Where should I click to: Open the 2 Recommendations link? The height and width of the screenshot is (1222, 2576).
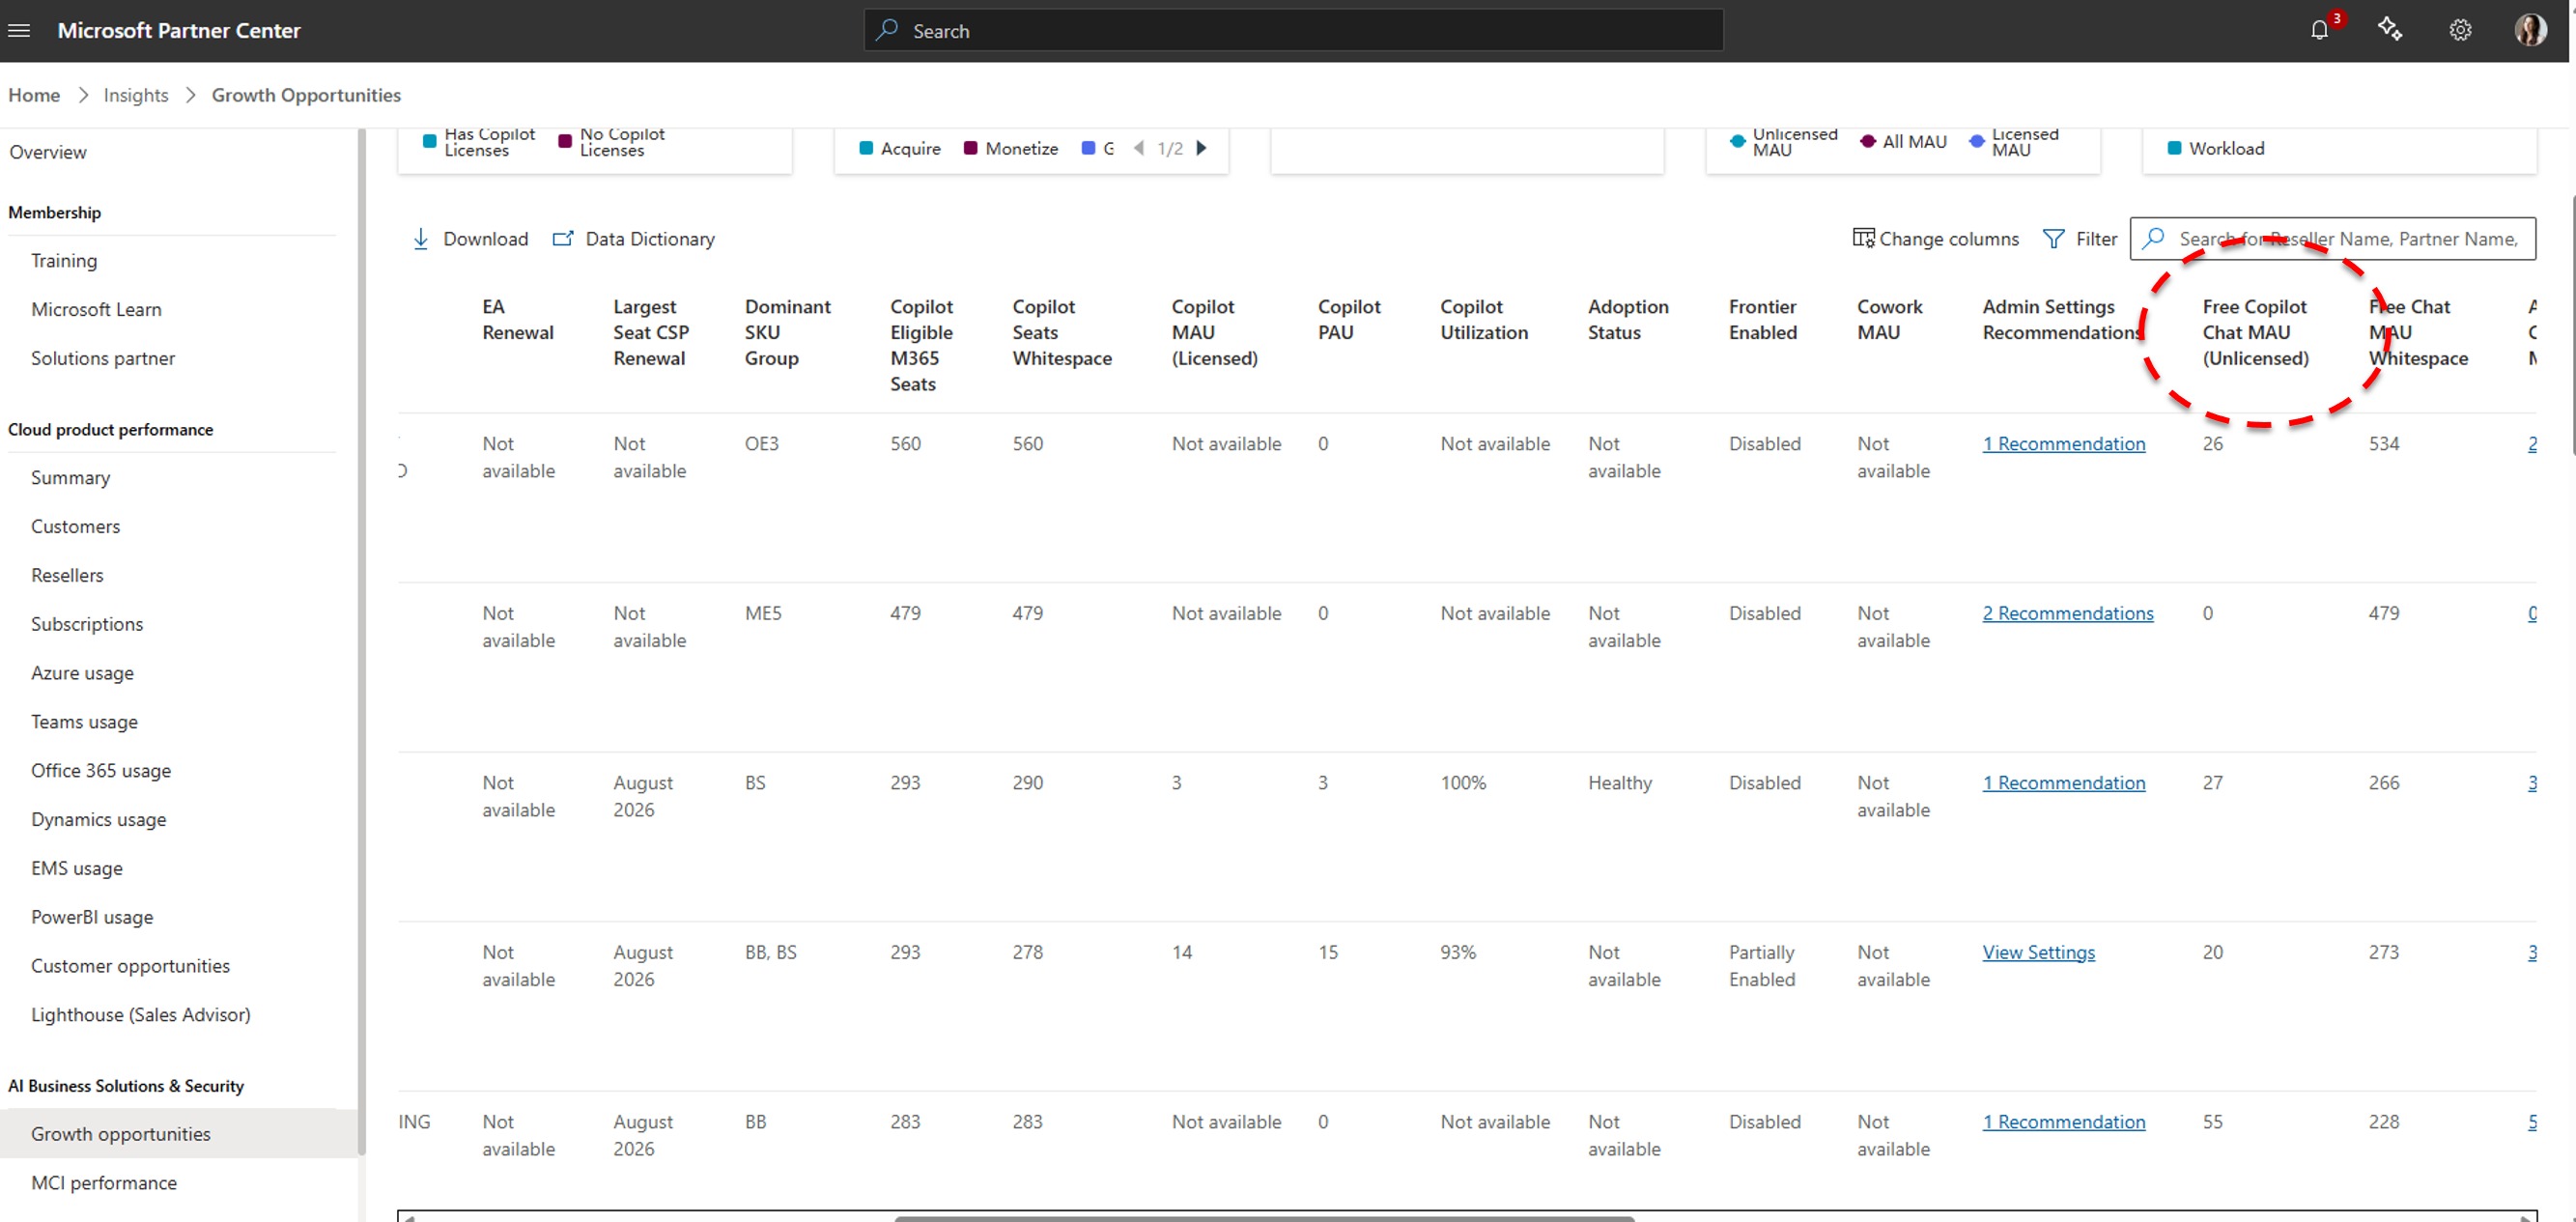pyautogui.click(x=2068, y=613)
